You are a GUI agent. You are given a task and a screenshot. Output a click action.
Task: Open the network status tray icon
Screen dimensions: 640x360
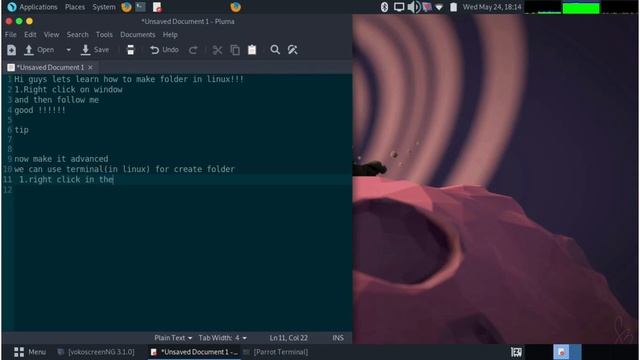(x=439, y=7)
